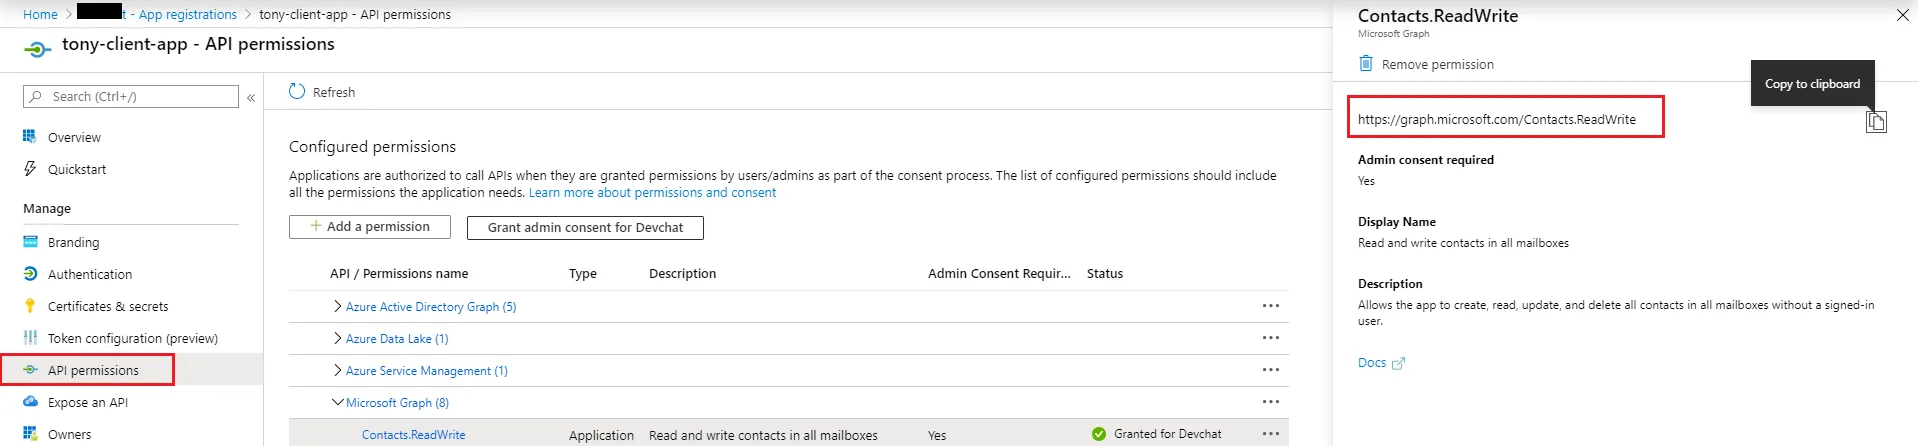Click the Remove permission trash icon
The width and height of the screenshot is (1918, 446).
[x=1366, y=64]
